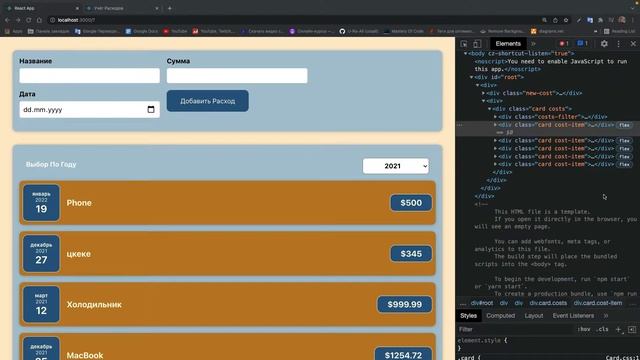
Task: Close the DevTools panel
Action: click(633, 44)
